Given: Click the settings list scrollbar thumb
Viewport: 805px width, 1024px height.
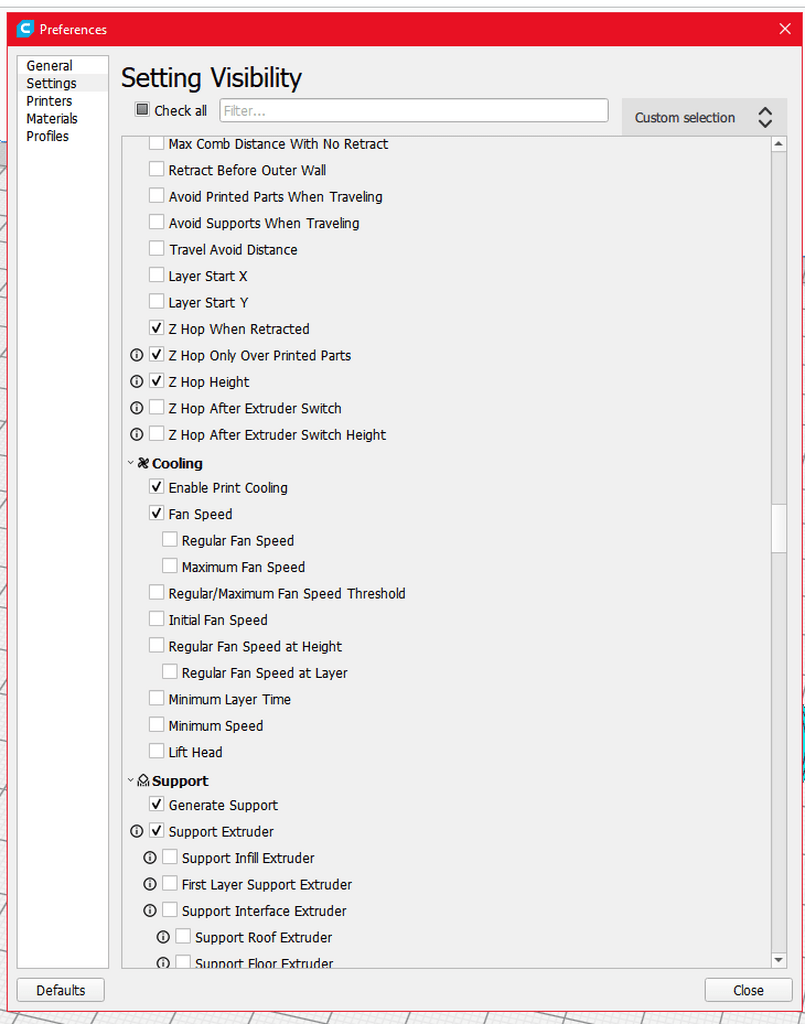Looking at the screenshot, I should 778,528.
